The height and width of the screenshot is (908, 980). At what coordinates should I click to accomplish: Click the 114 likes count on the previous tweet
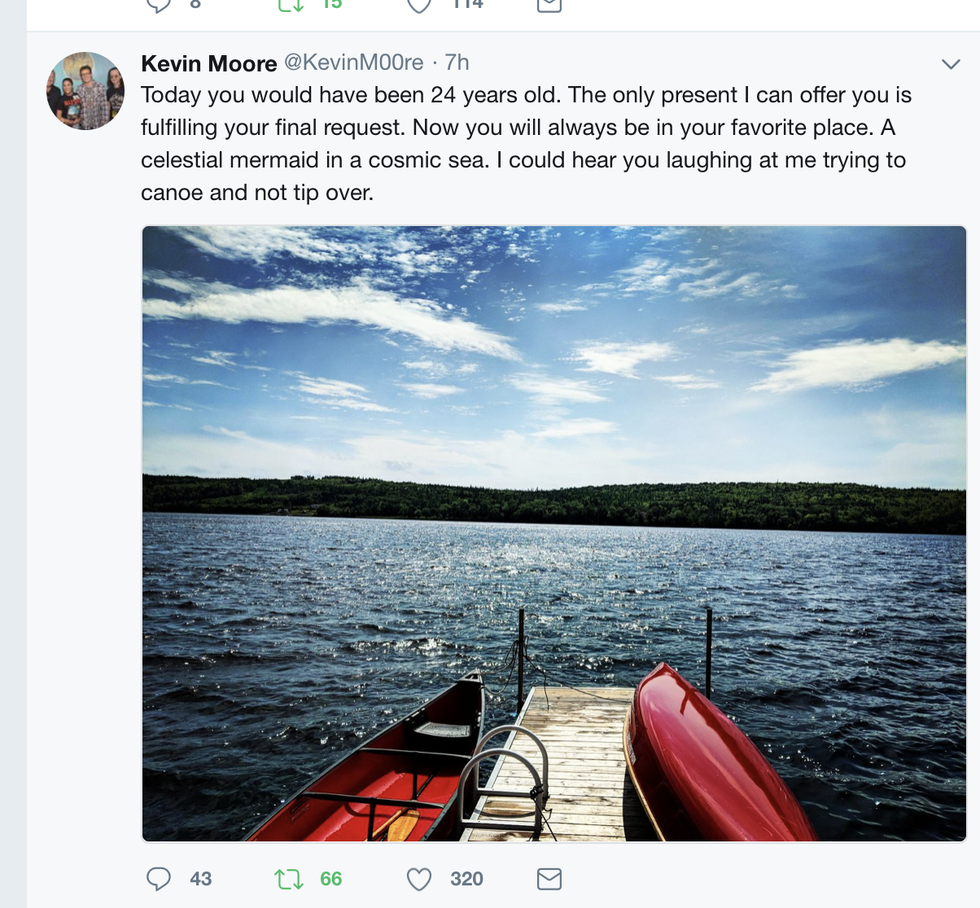[466, 4]
